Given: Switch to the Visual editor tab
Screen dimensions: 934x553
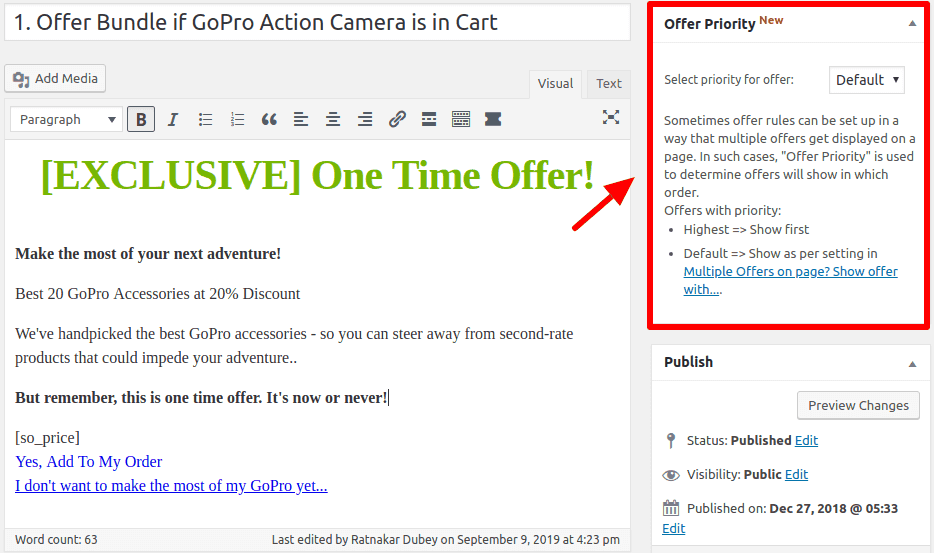Looking at the screenshot, I should tap(555, 84).
